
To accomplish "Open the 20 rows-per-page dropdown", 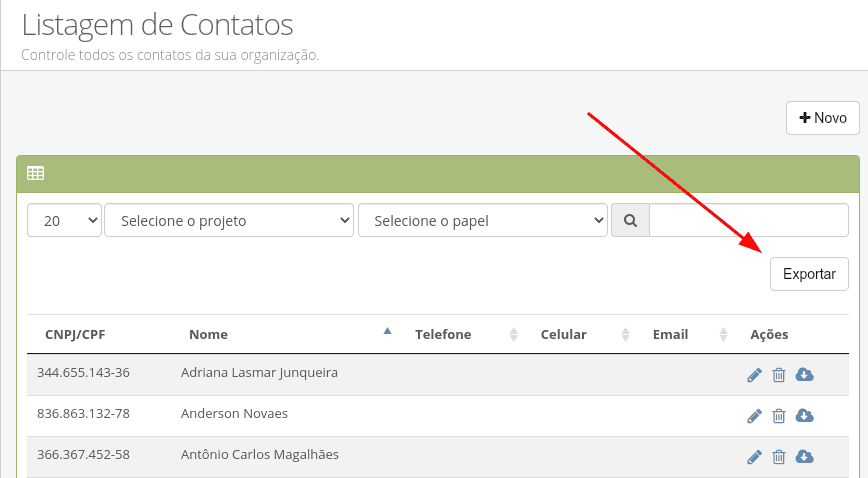I will click(64, 220).
